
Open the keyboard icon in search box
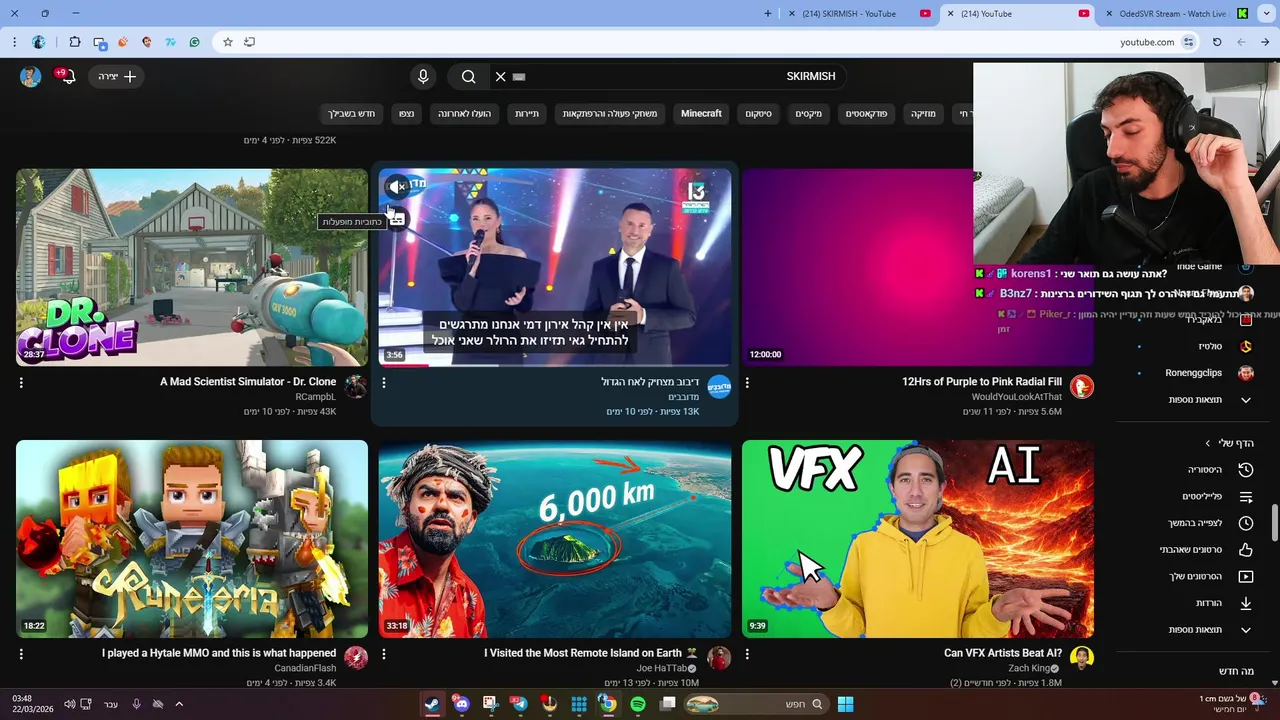pos(518,77)
